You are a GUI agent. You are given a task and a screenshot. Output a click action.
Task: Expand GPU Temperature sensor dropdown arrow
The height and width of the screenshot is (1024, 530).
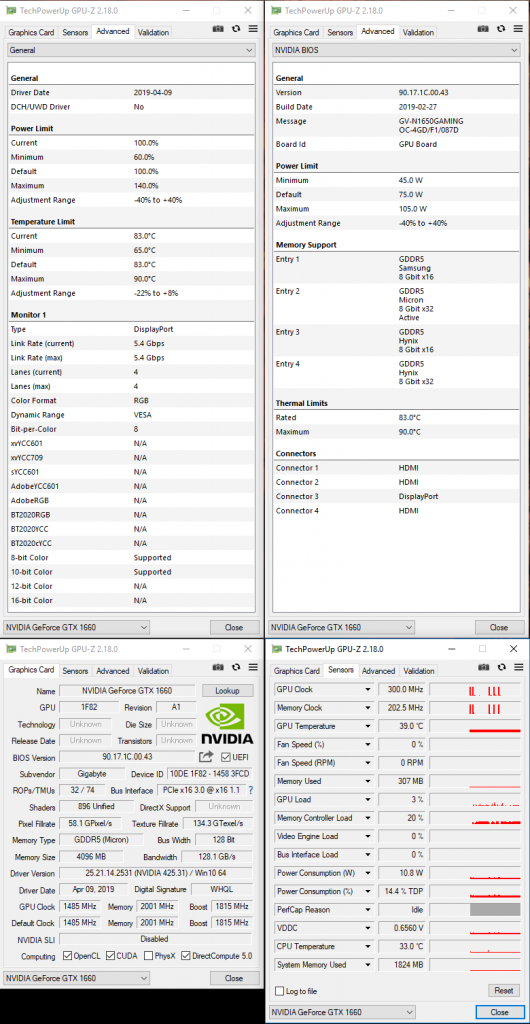coord(368,726)
